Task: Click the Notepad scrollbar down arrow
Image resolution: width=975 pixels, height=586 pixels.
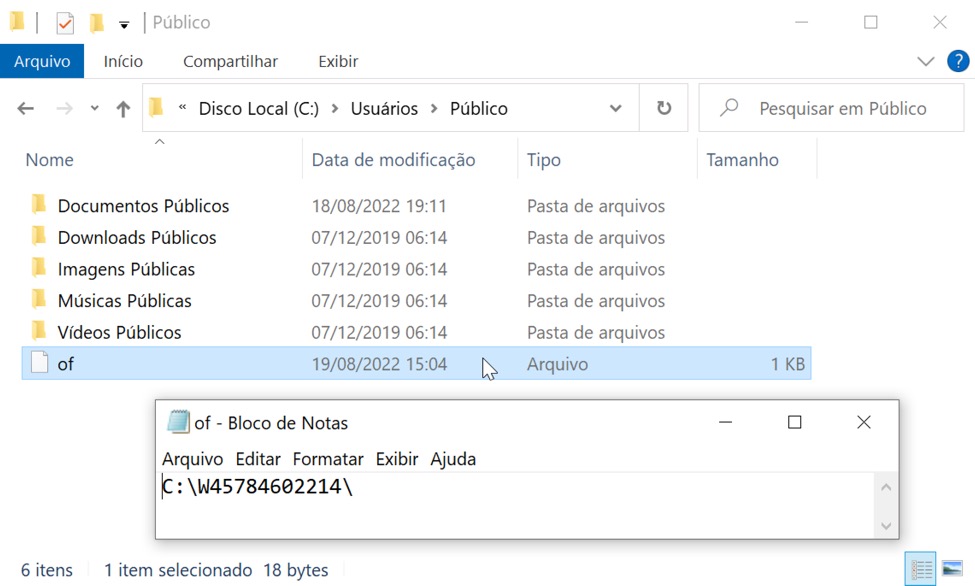Action: tap(885, 525)
